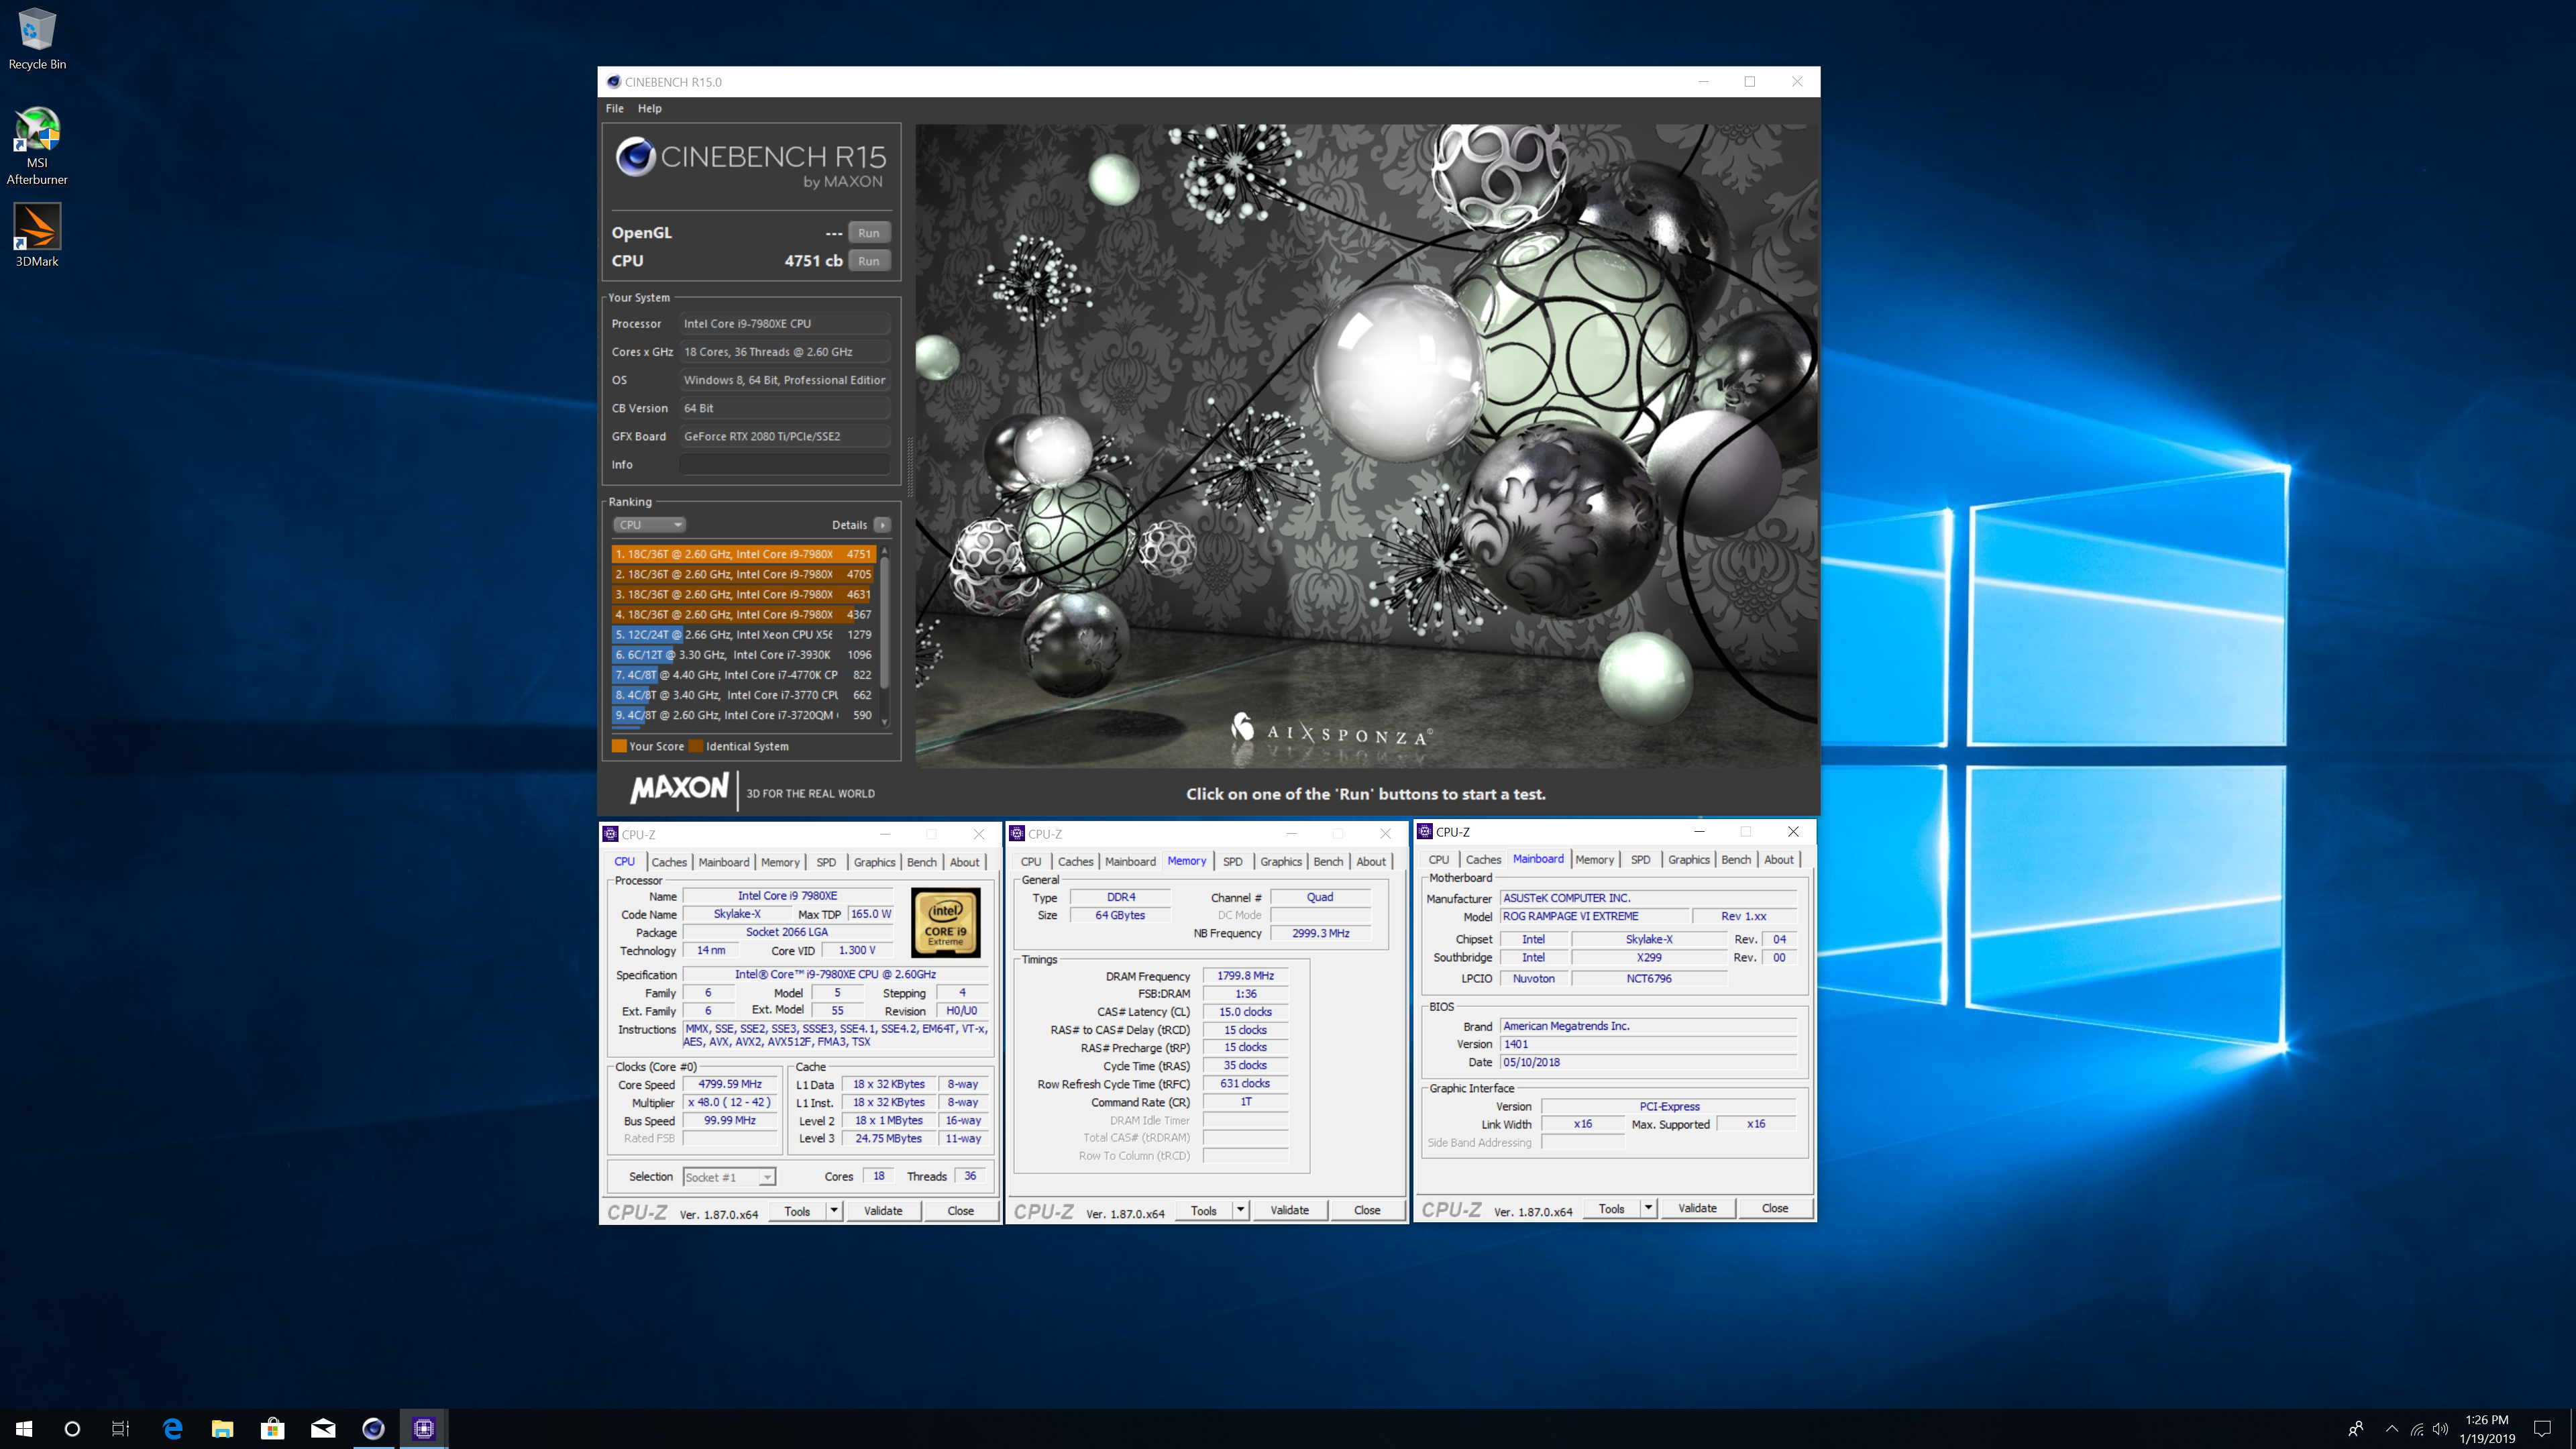Screen dimensions: 2576x1449
Task: Open the 3DMark desktop icon
Action: coord(37,235)
